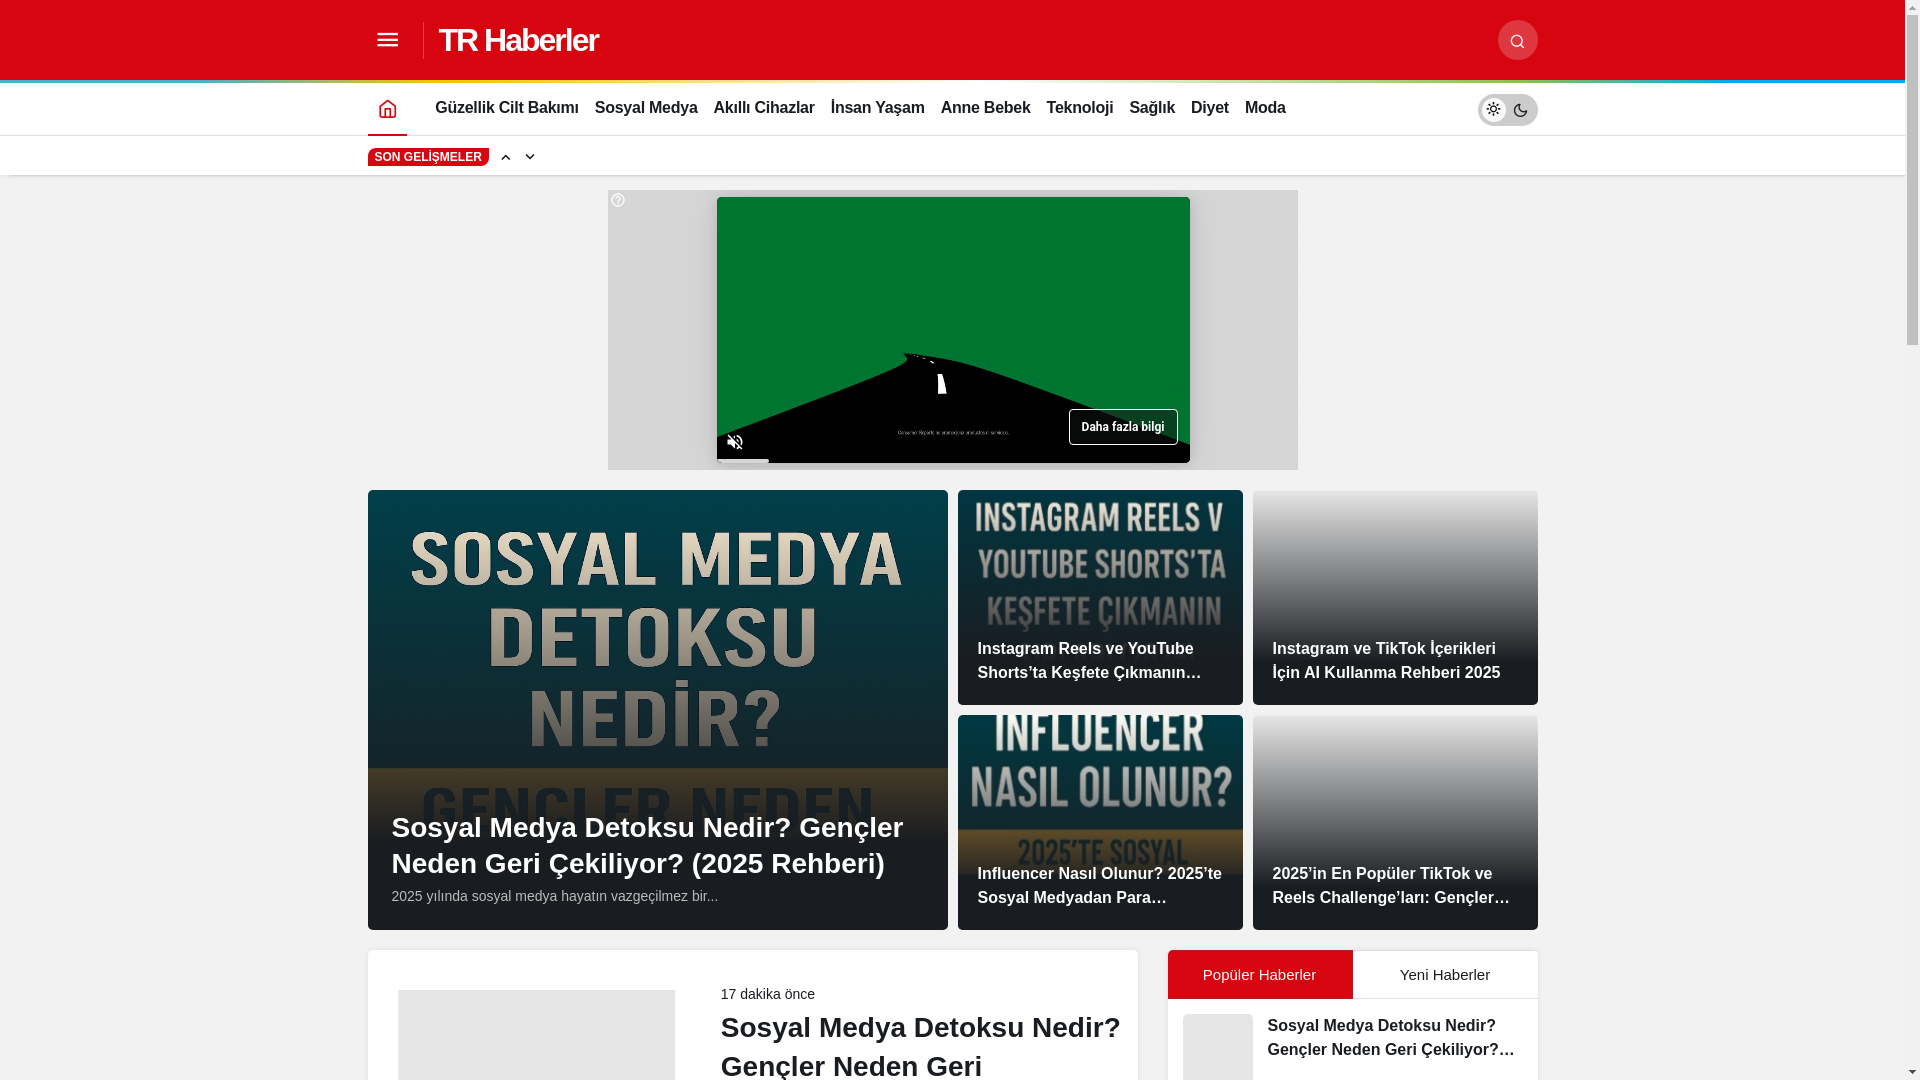Open Sosyal Medya menu item
1920x1080 pixels.
(x=646, y=108)
